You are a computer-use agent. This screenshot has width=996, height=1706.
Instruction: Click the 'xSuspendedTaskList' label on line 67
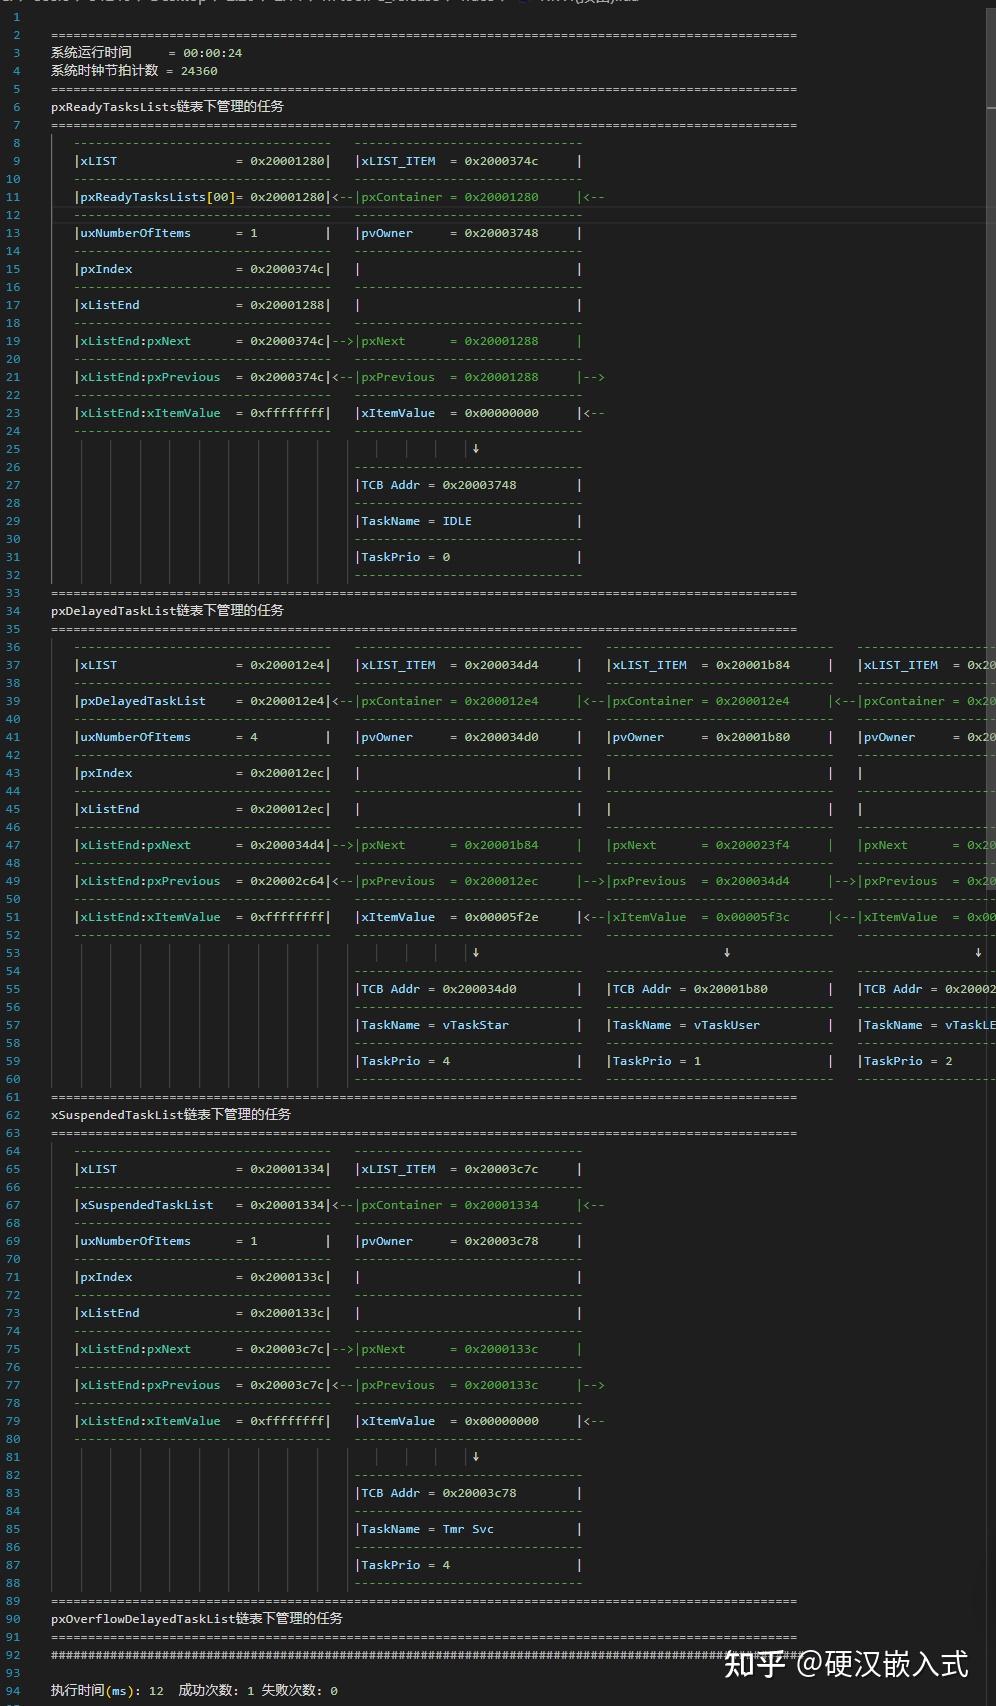147,1205
